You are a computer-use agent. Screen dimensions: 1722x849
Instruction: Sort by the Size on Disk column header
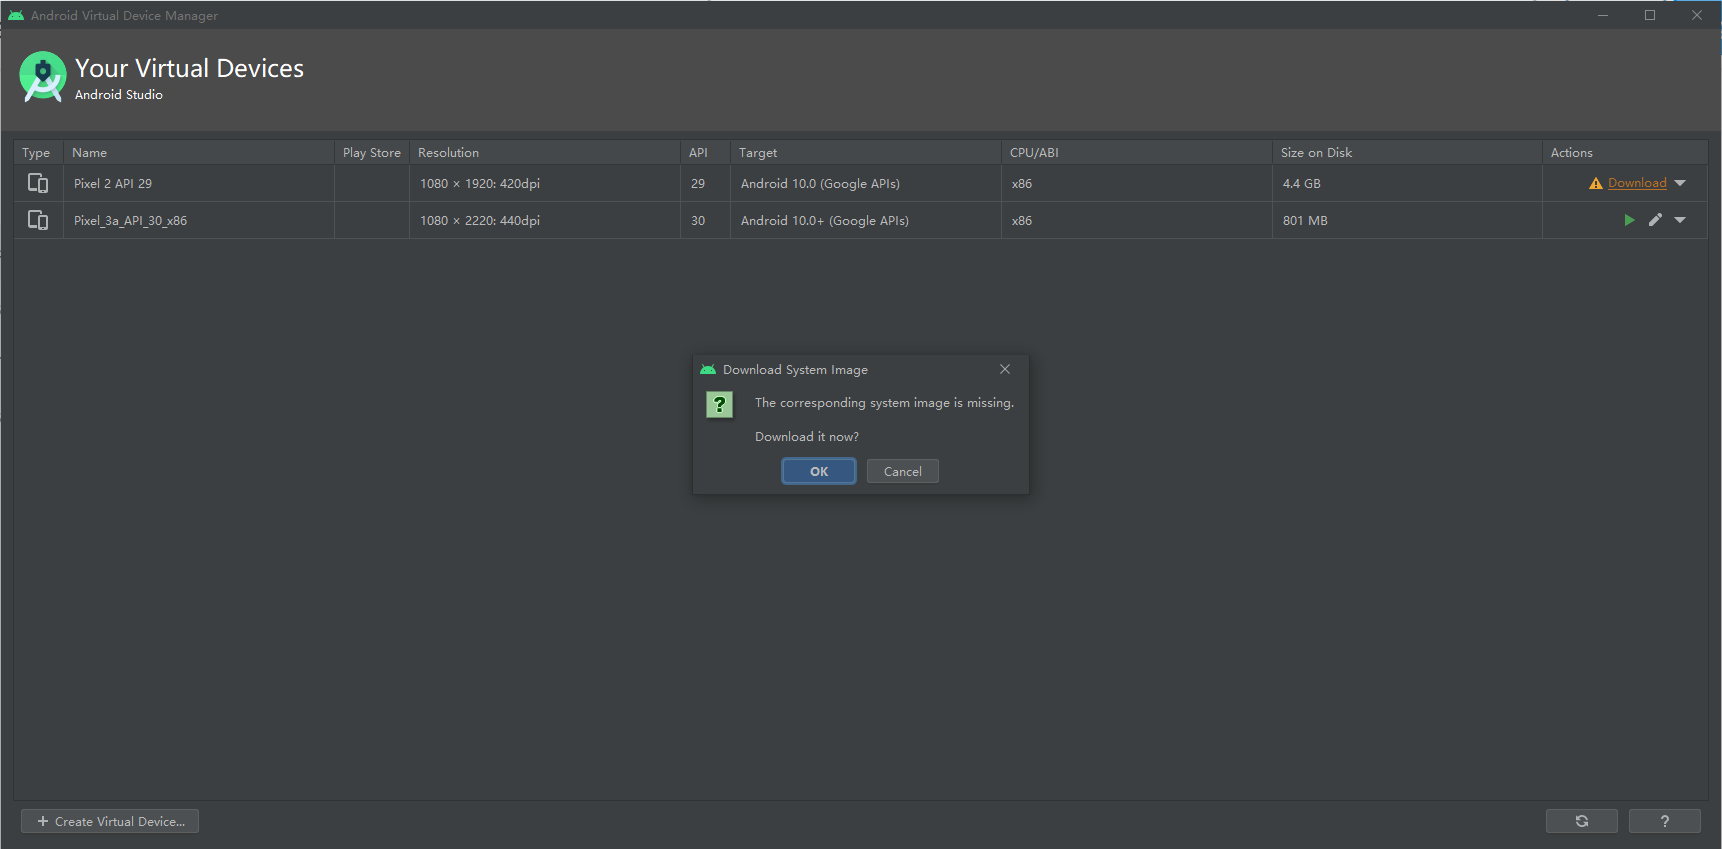click(1407, 152)
